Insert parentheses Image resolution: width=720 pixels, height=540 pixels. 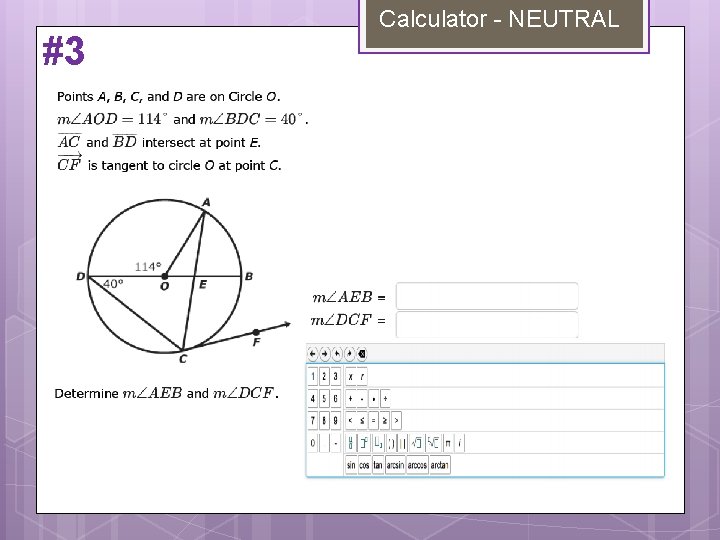click(x=391, y=443)
